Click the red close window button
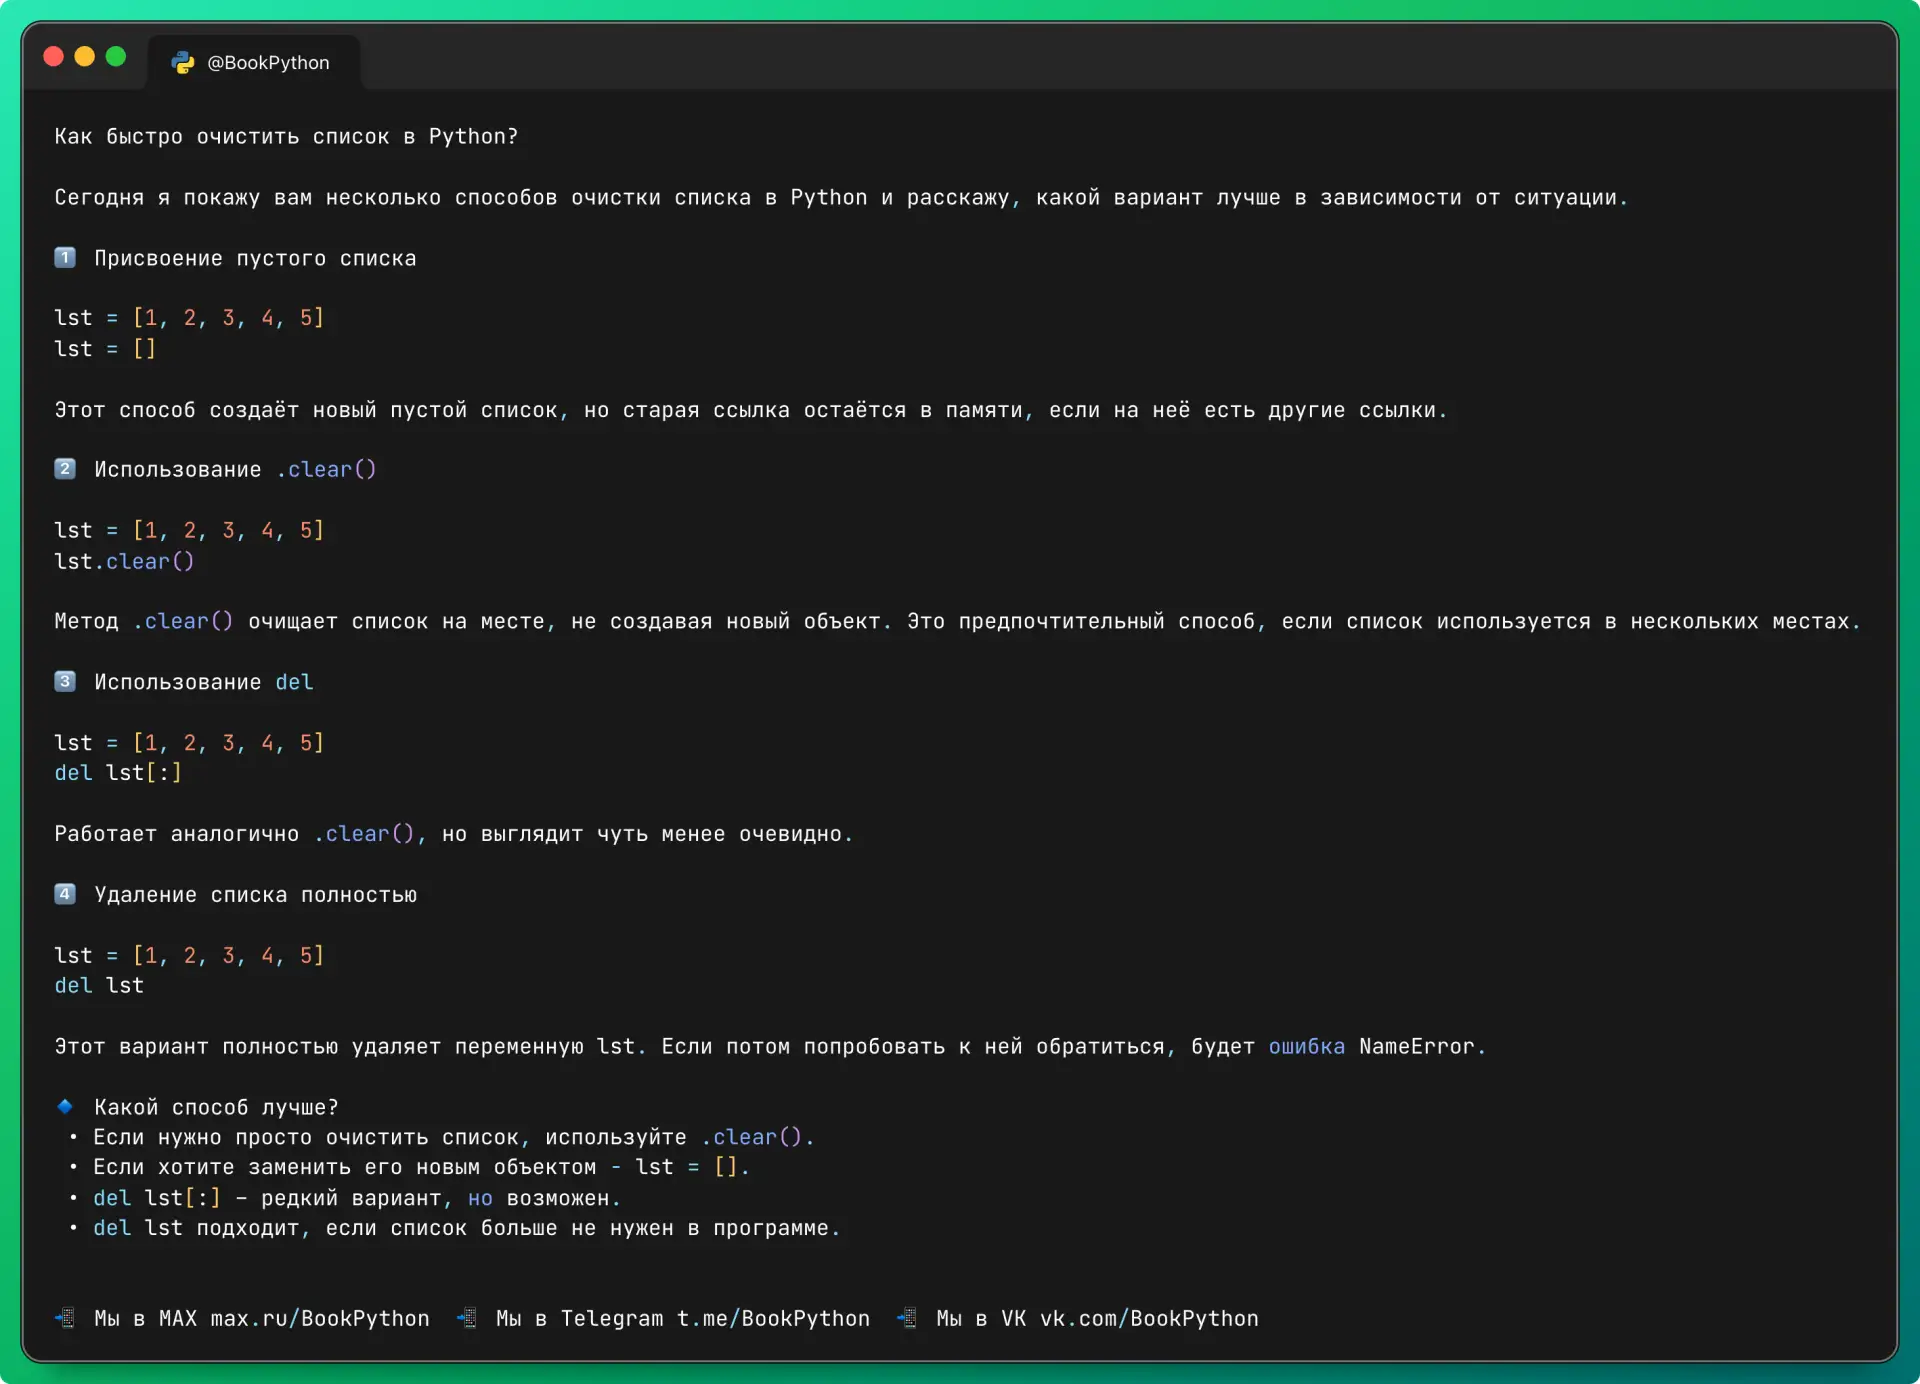 point(54,57)
